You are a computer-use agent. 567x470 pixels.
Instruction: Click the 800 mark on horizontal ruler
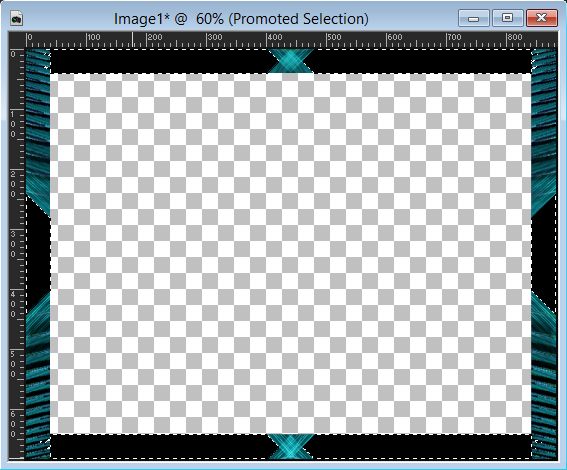[515, 37]
